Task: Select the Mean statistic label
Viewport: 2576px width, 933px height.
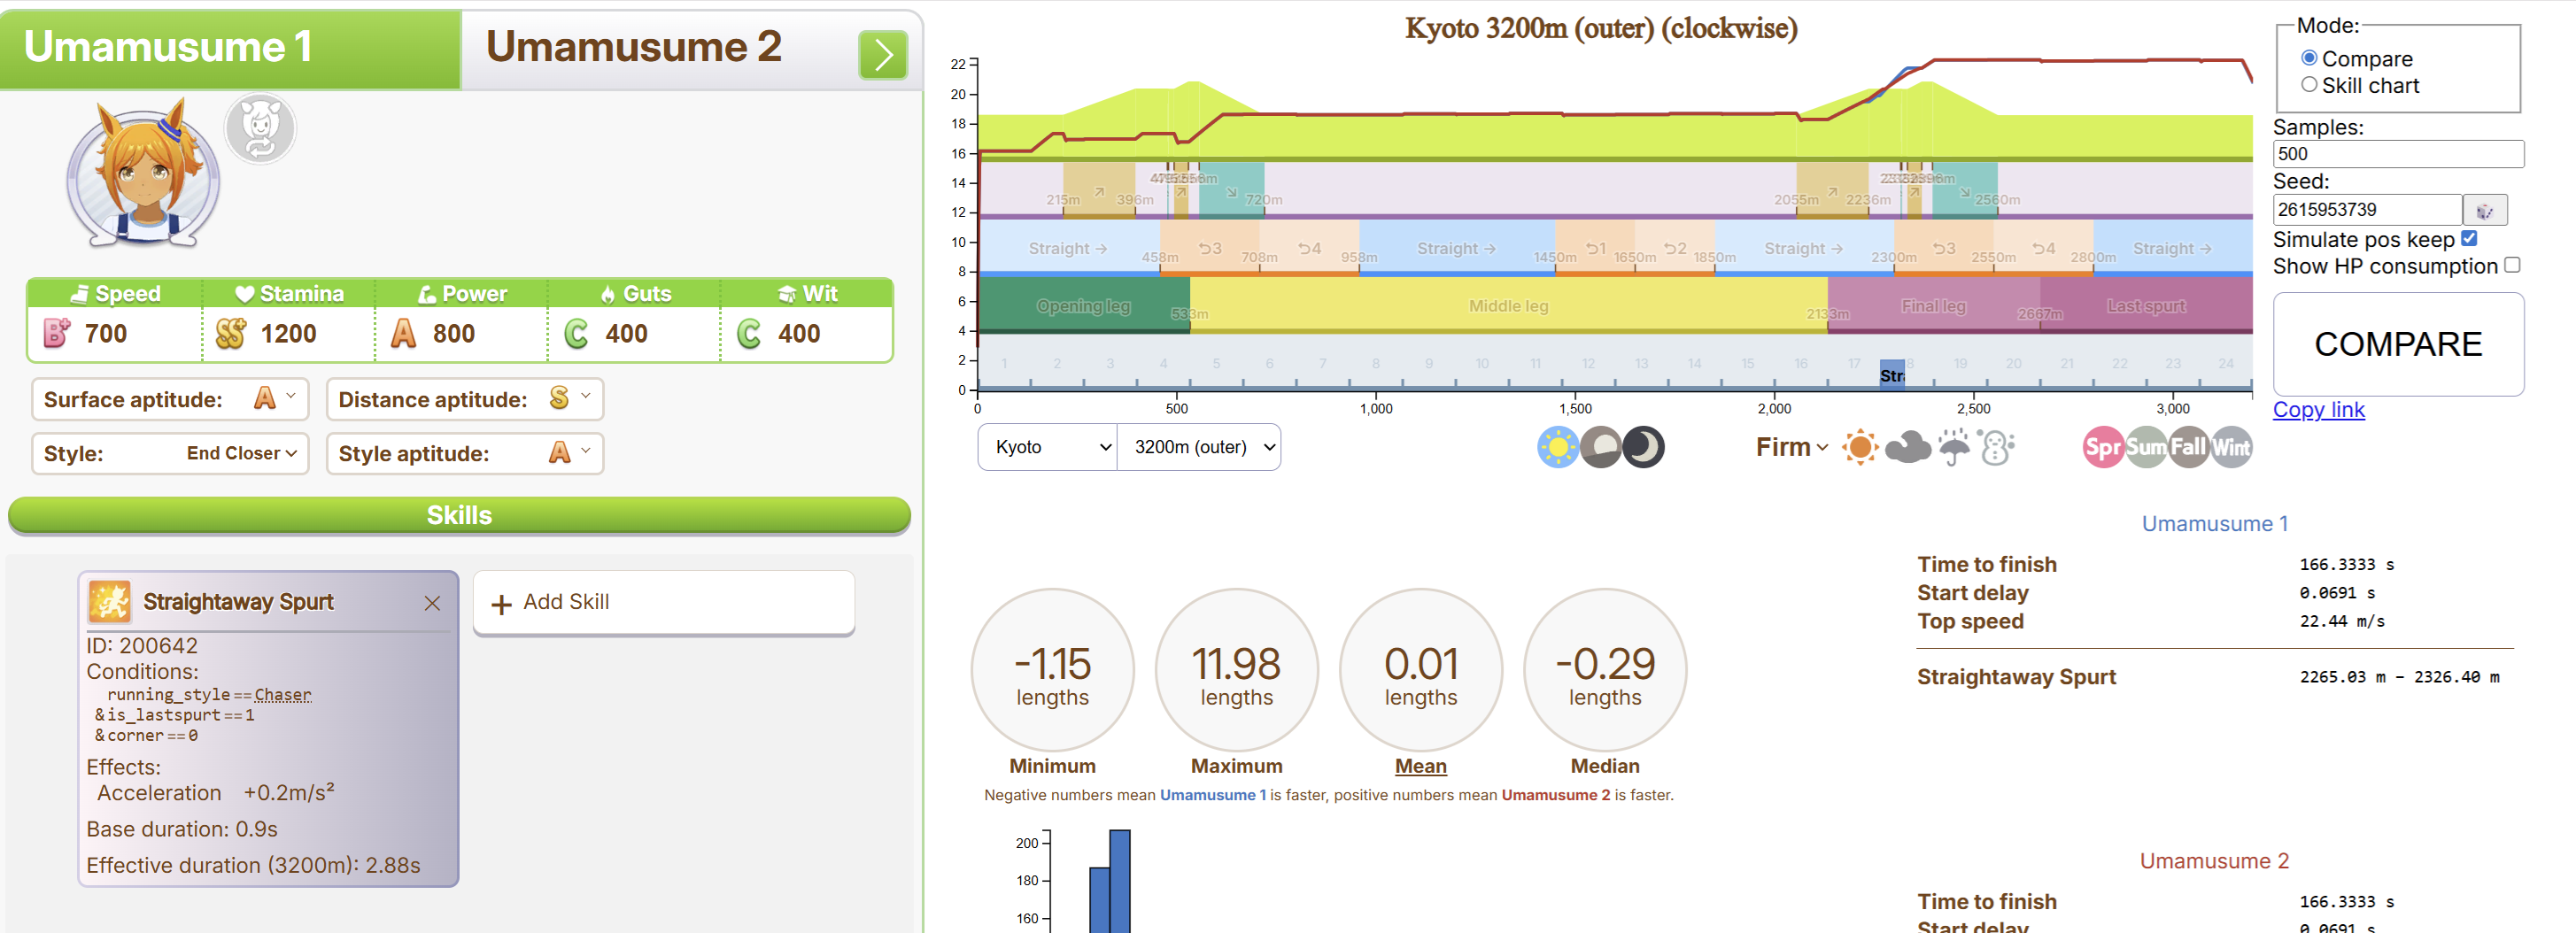Action: pos(1420,766)
